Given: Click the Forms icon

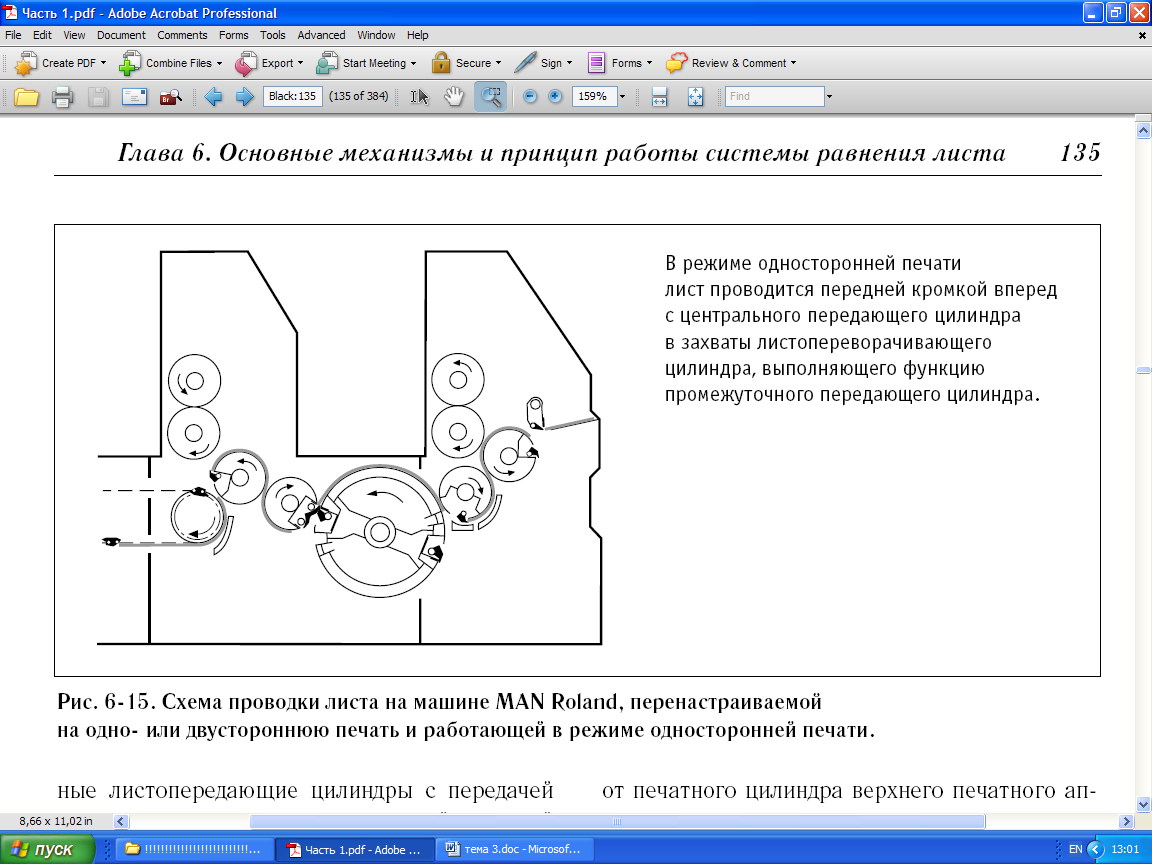Looking at the screenshot, I should tap(596, 63).
